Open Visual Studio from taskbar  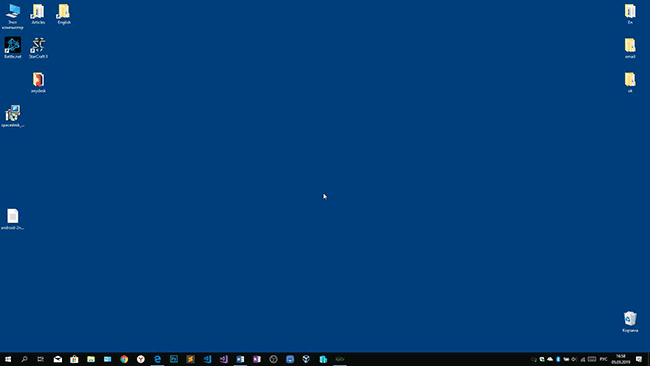(x=223, y=359)
